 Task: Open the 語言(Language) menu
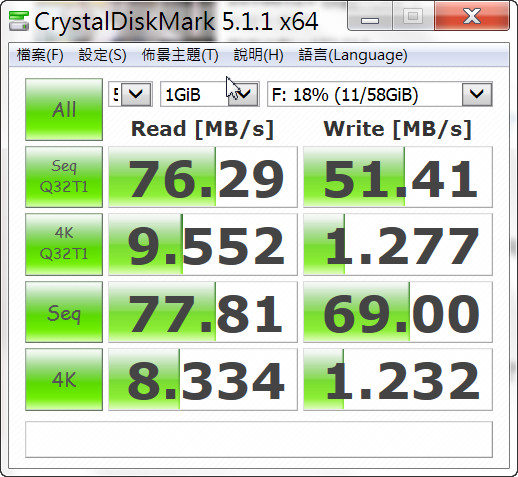[x=353, y=55]
